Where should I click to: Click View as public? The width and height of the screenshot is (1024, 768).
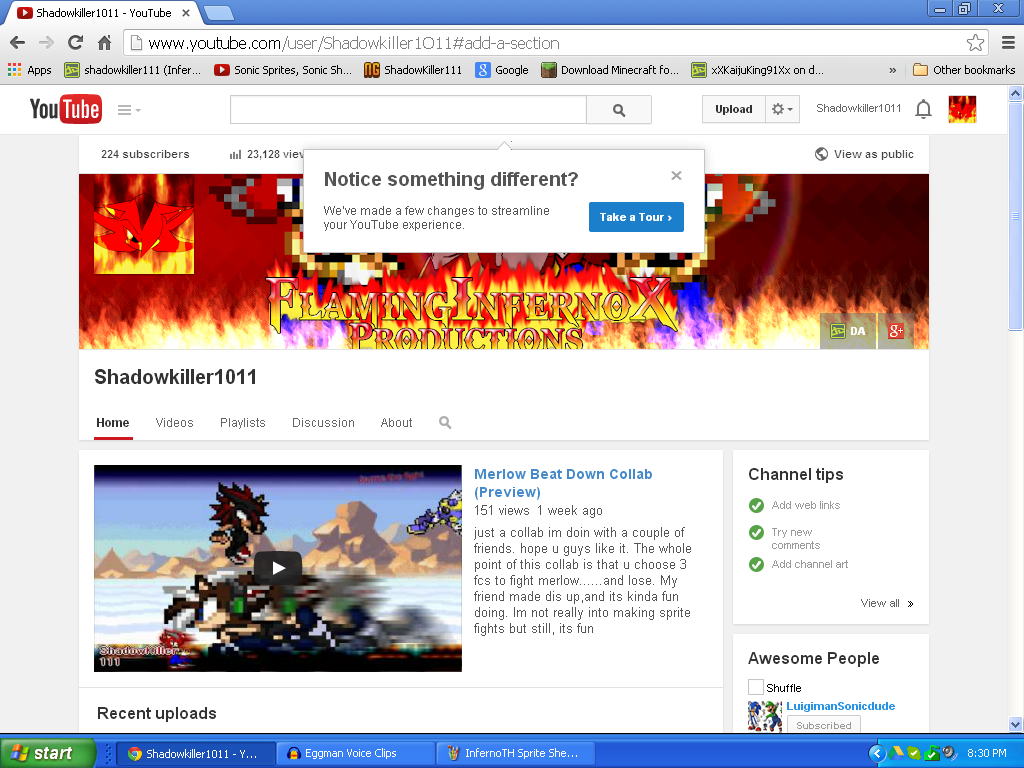[864, 154]
